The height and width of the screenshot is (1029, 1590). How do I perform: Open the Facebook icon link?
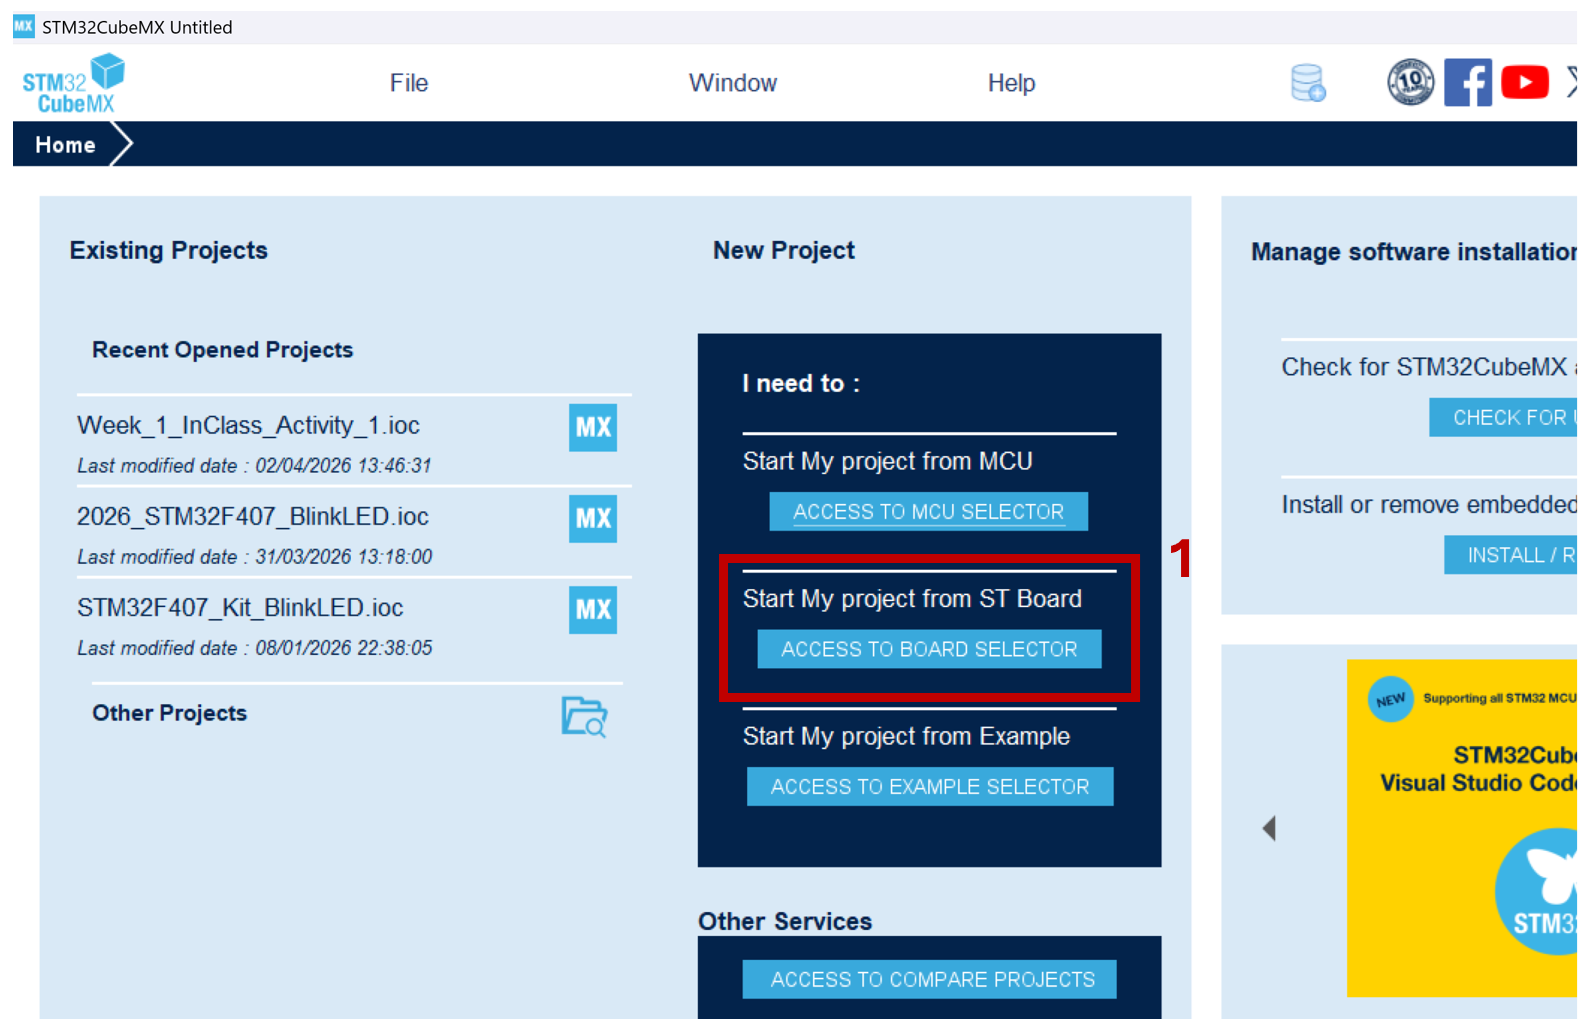tap(1467, 82)
